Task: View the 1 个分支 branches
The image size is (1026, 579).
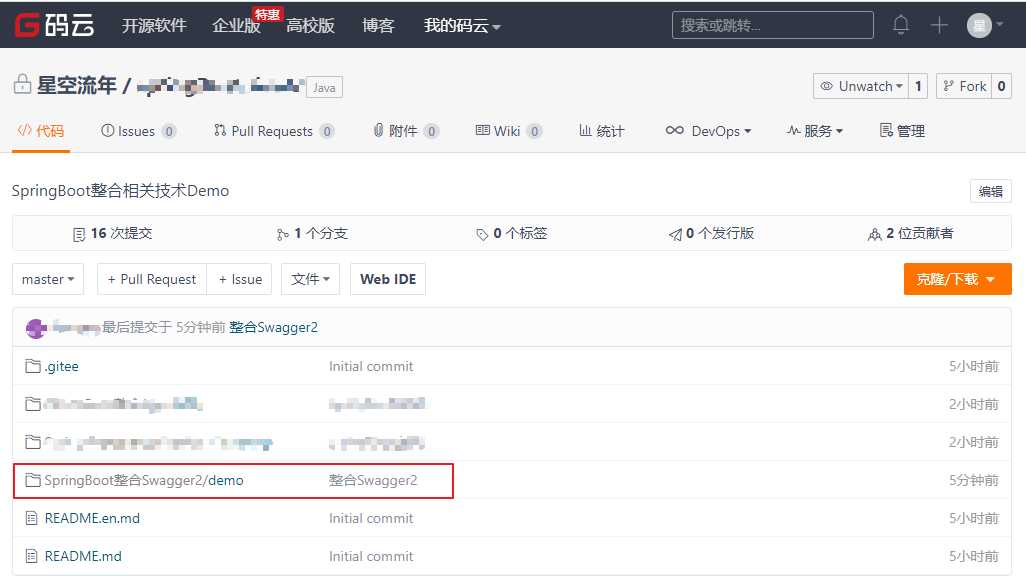Action: (312, 234)
